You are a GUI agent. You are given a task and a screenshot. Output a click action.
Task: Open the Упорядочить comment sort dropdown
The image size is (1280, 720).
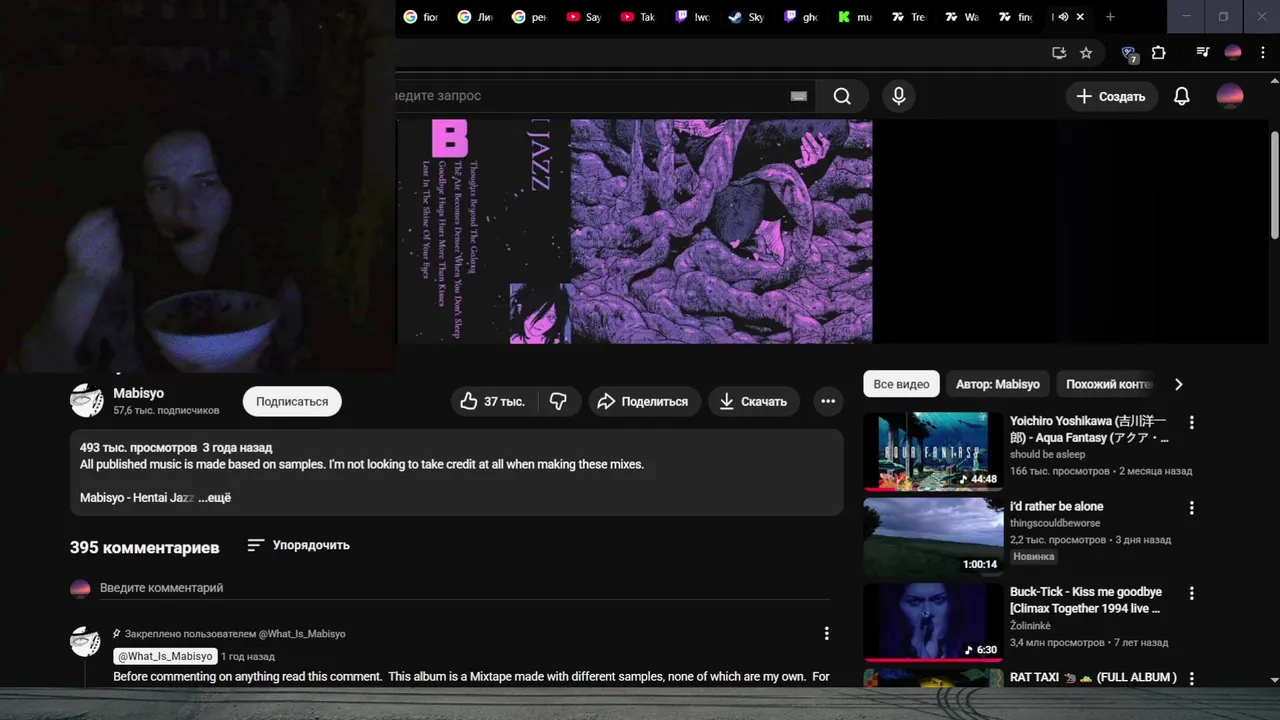[298, 545]
